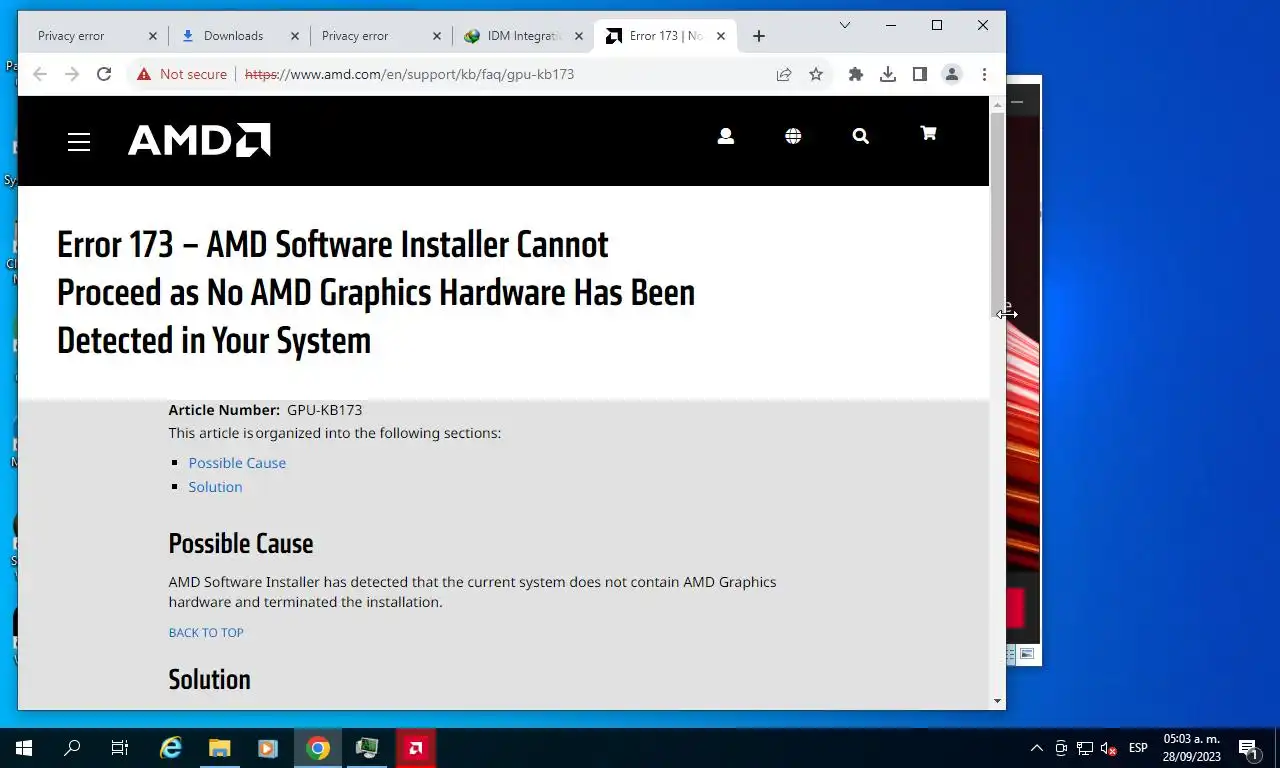Open the taskbar clock and date

click(1192, 748)
